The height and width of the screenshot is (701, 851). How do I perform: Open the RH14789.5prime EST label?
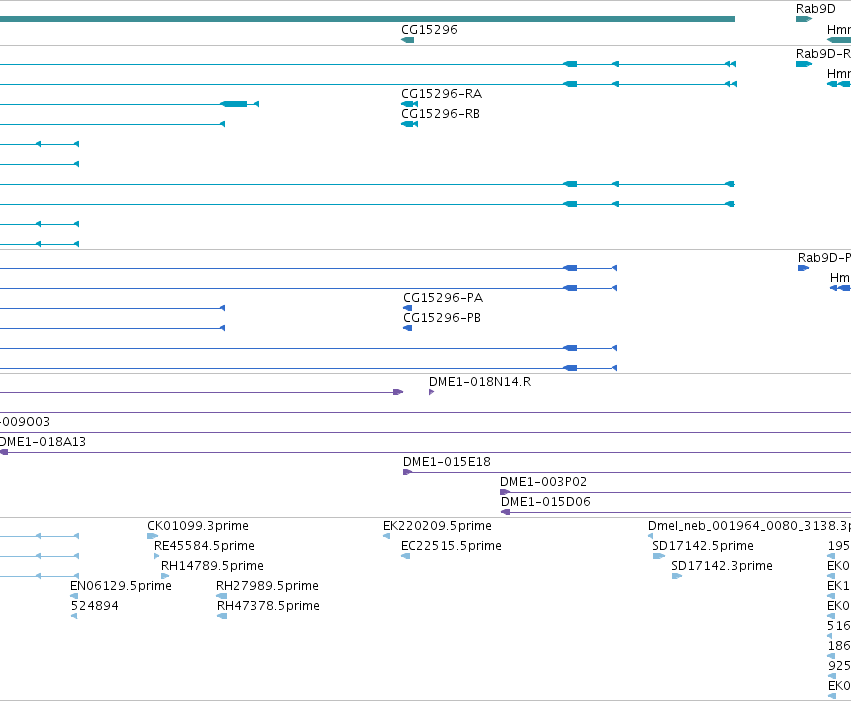pos(212,566)
